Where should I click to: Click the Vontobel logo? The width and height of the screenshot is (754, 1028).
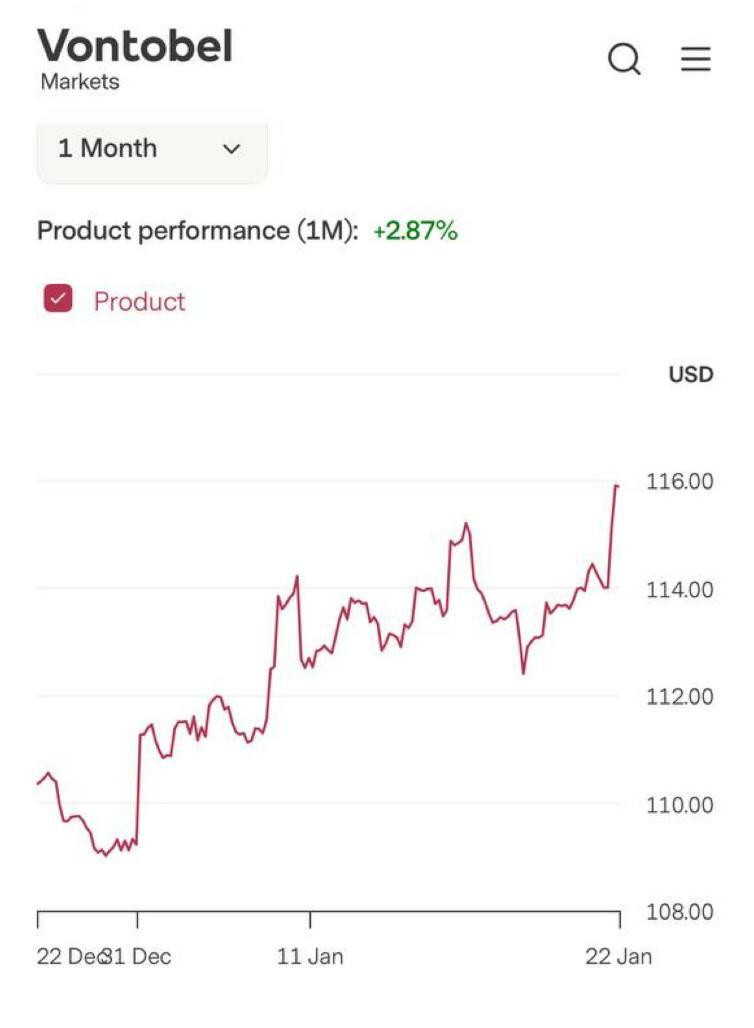tap(135, 47)
